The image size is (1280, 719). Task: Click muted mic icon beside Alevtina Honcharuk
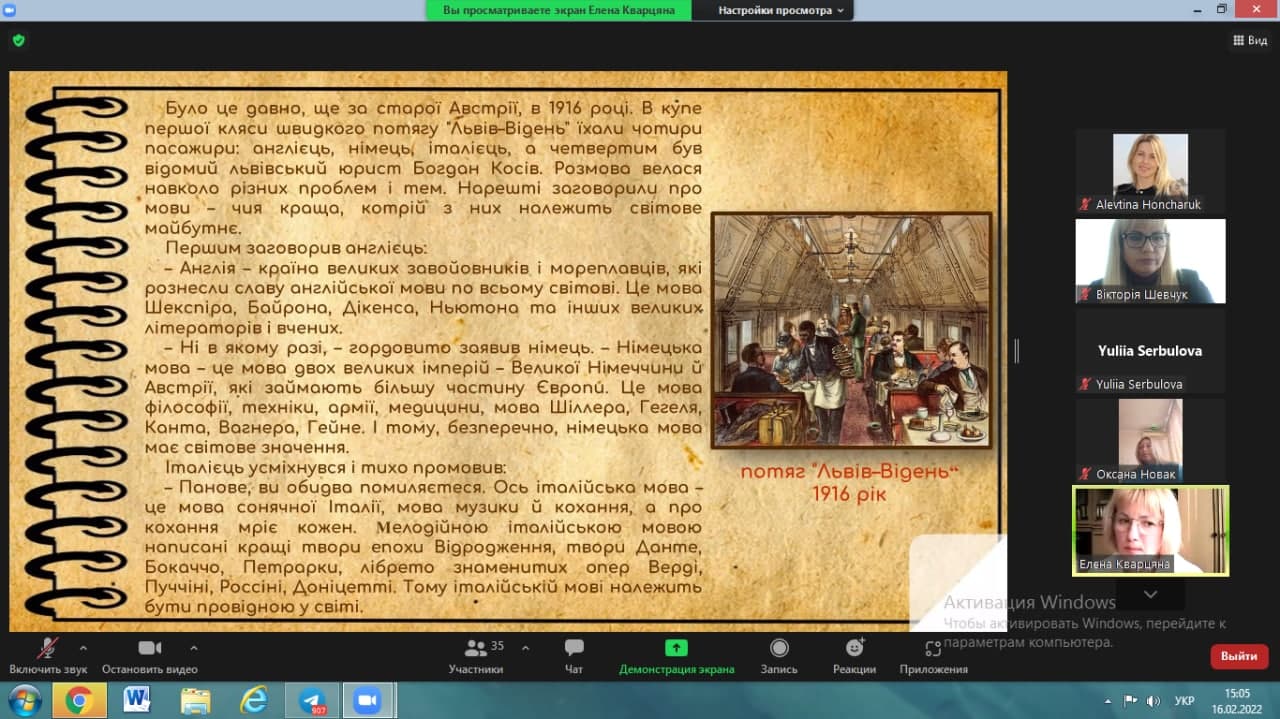click(x=1084, y=204)
